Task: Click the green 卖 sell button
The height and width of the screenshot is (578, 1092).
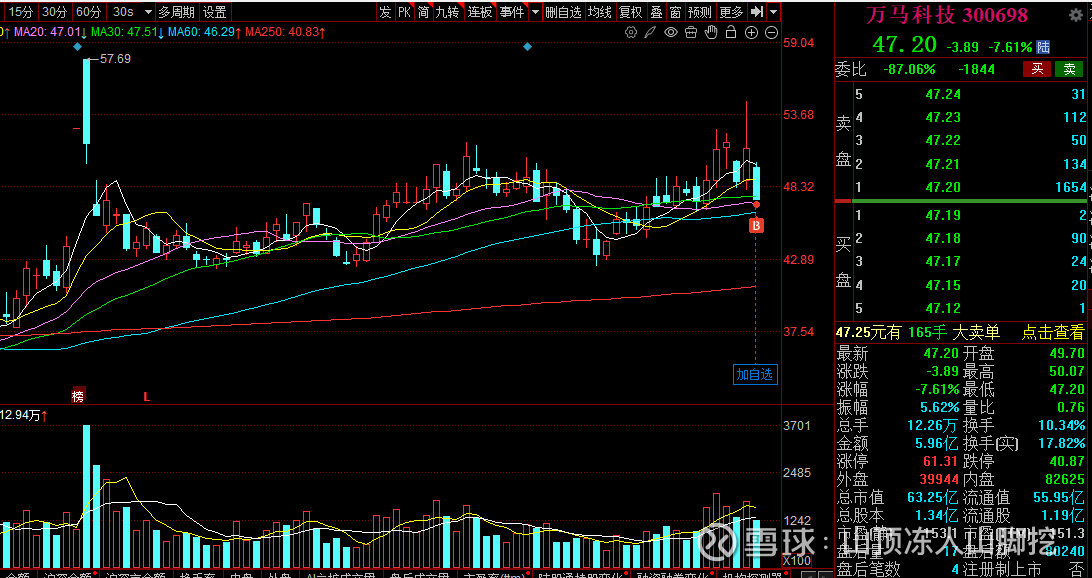Action: 1069,69
